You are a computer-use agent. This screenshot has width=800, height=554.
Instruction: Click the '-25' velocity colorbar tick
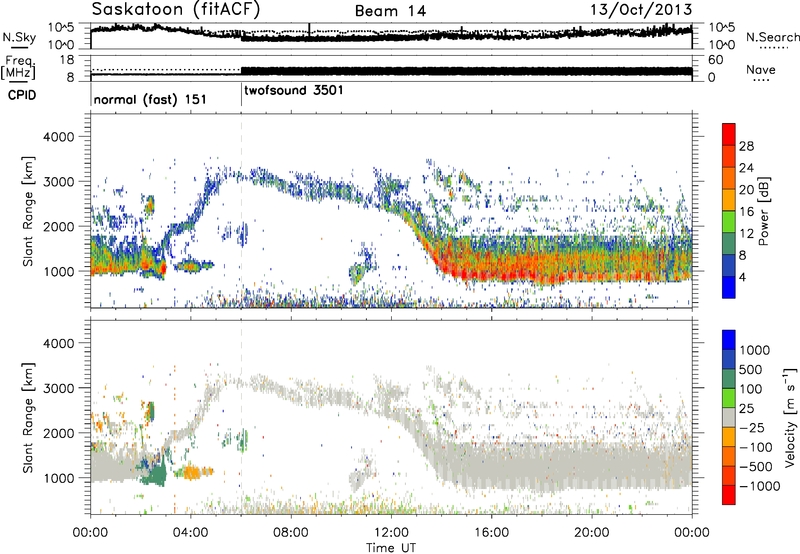[753, 428]
